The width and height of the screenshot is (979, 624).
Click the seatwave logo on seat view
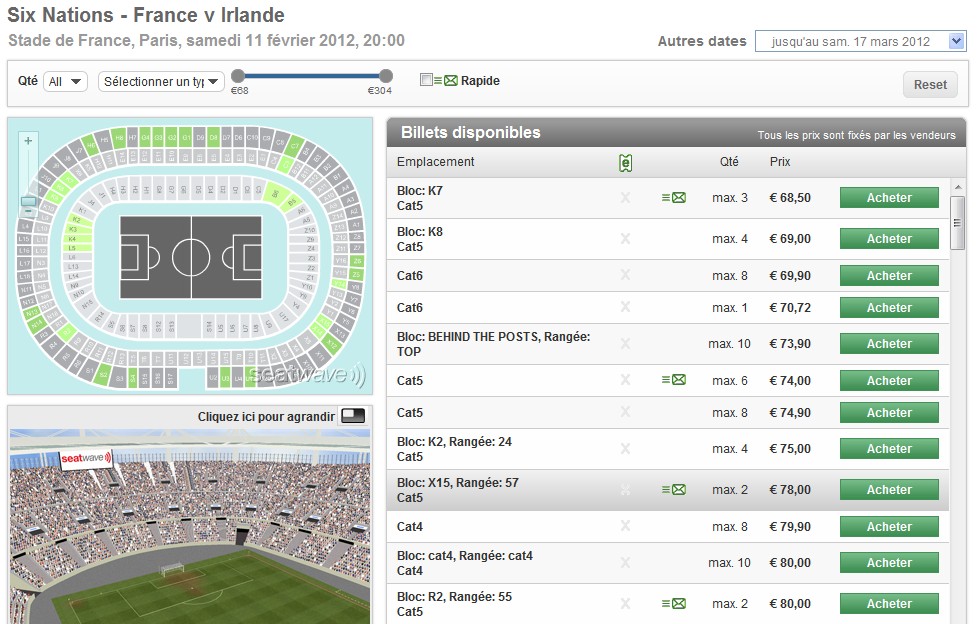tap(85, 459)
